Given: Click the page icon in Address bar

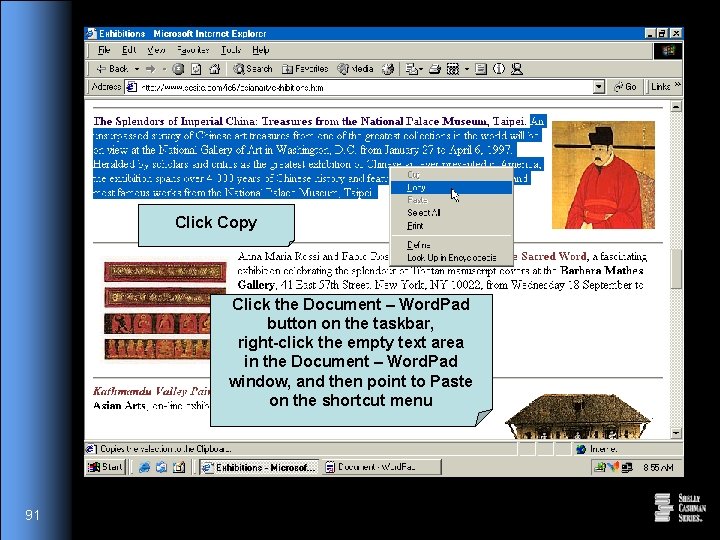Looking at the screenshot, I should point(132,87).
